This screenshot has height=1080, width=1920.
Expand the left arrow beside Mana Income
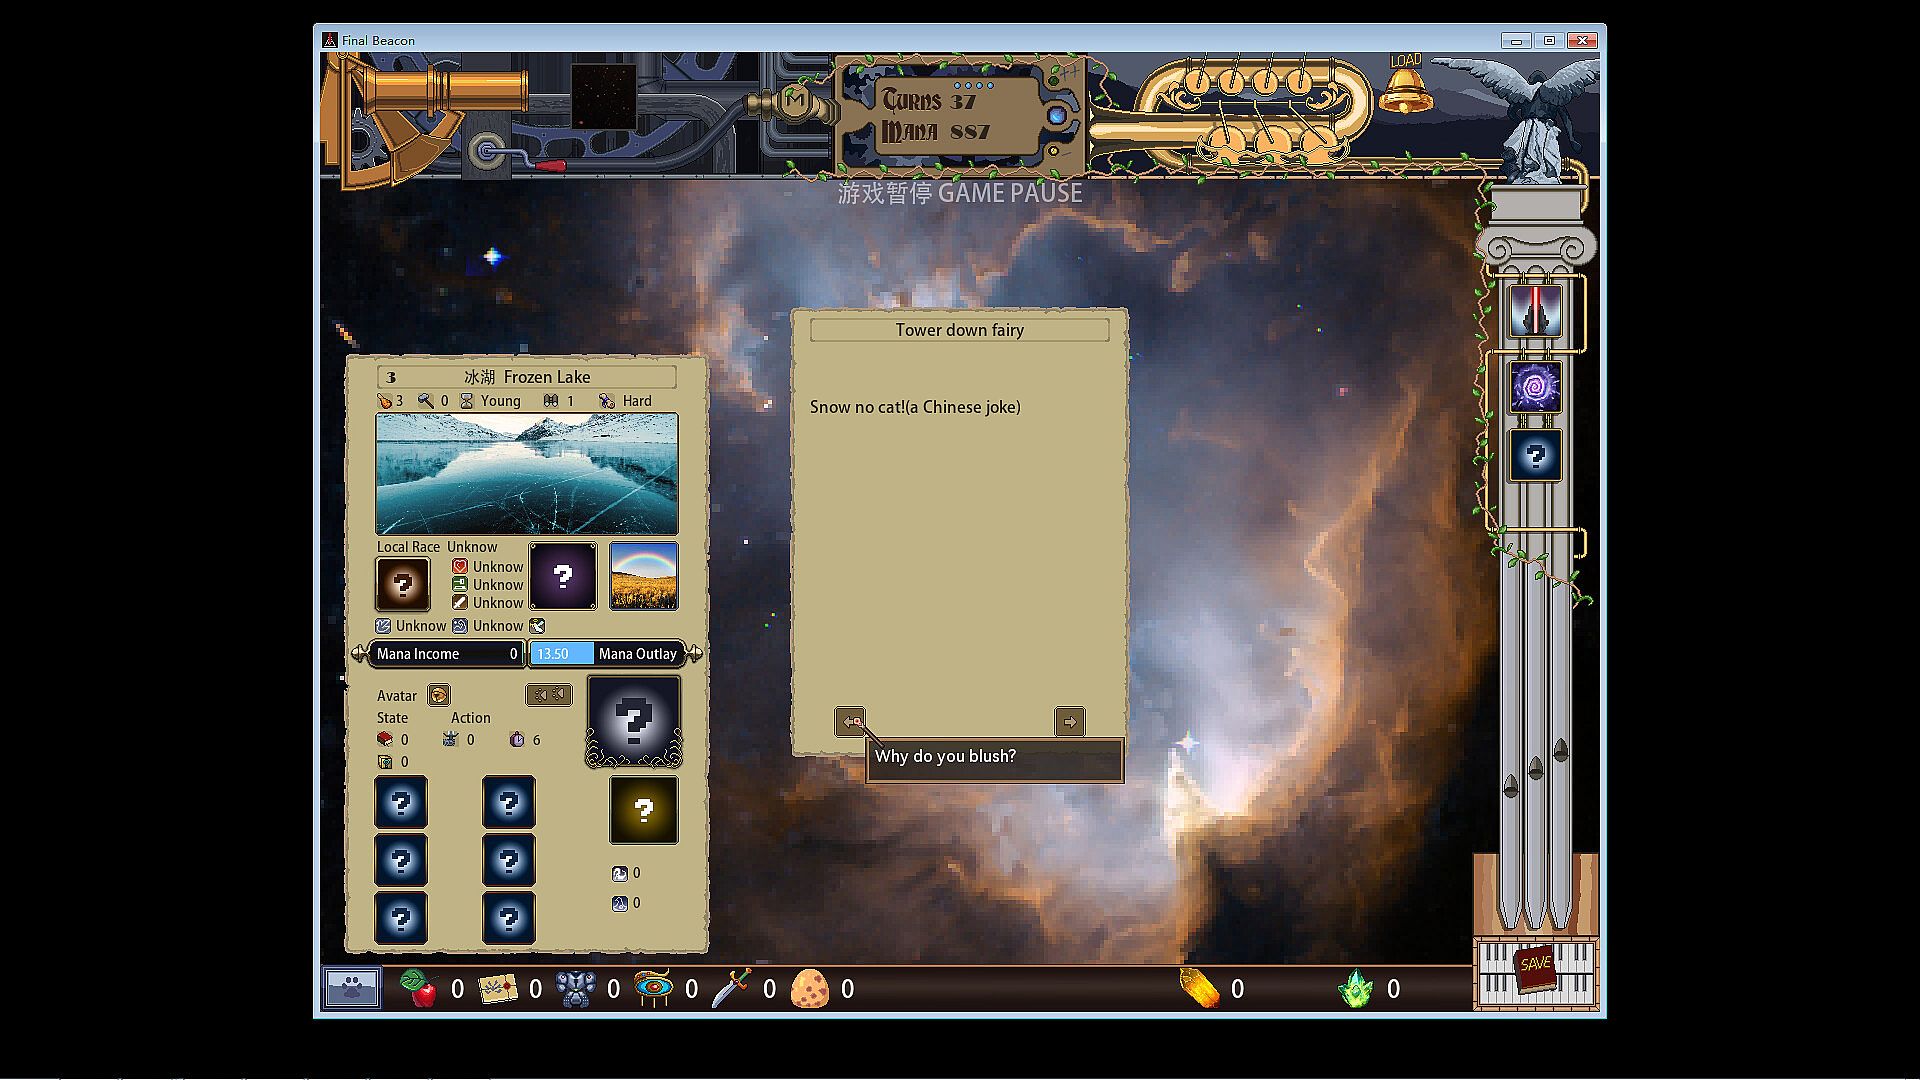(359, 653)
